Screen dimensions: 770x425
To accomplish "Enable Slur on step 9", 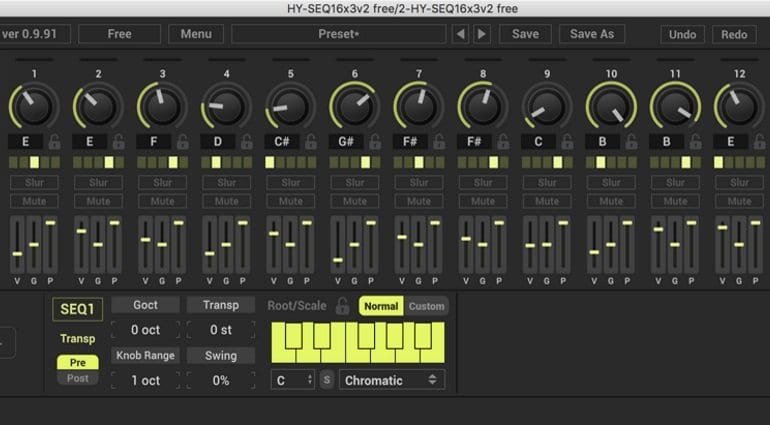I will (547, 183).
